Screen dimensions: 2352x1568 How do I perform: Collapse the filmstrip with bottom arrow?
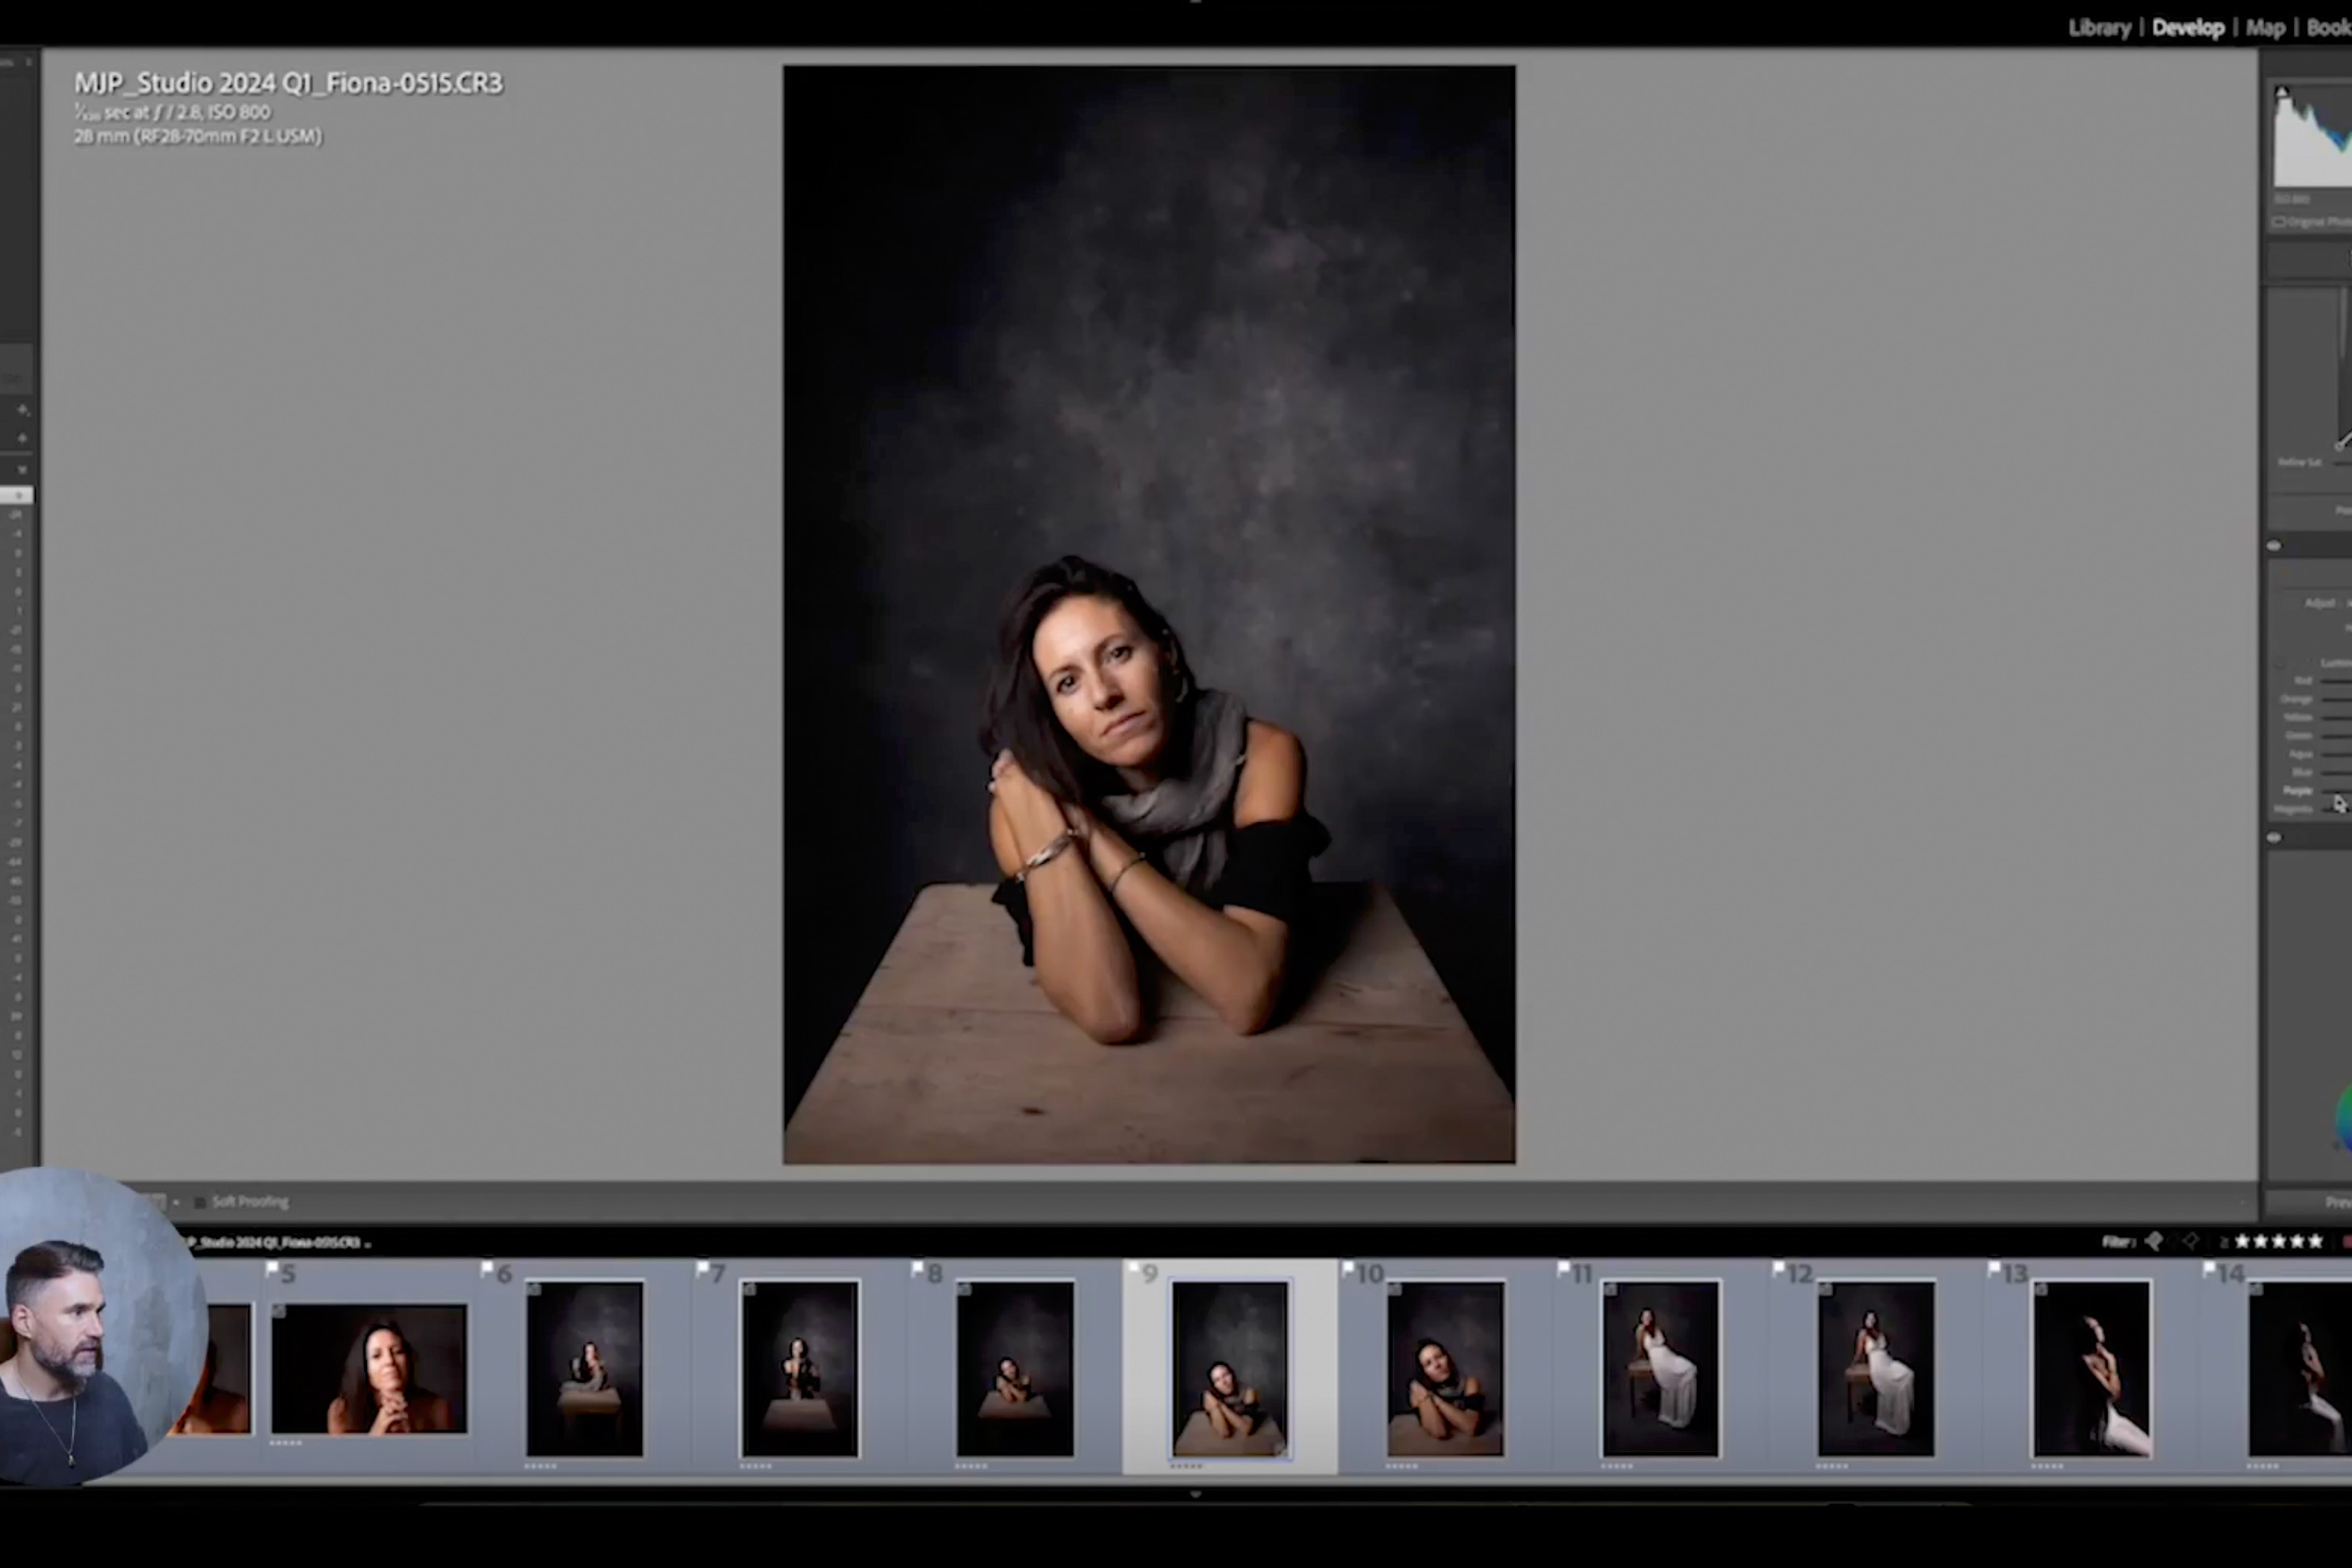click(1195, 1494)
